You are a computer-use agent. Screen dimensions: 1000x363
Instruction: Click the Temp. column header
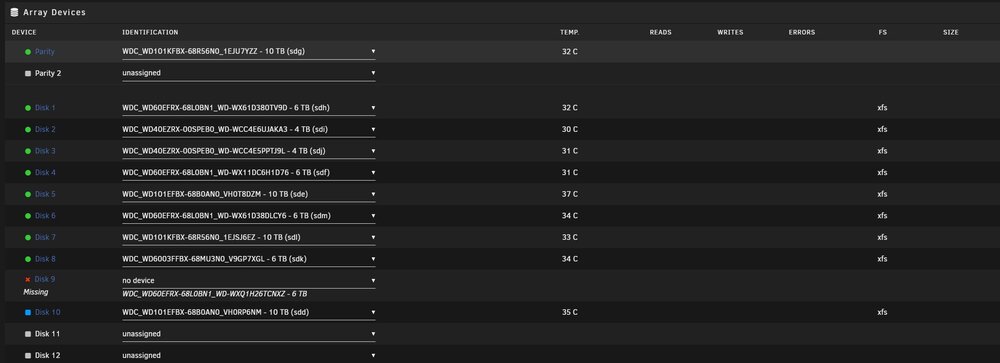tap(570, 33)
